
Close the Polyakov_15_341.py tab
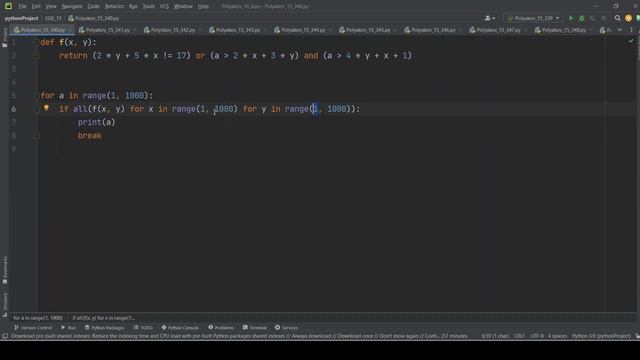click(x=135, y=30)
